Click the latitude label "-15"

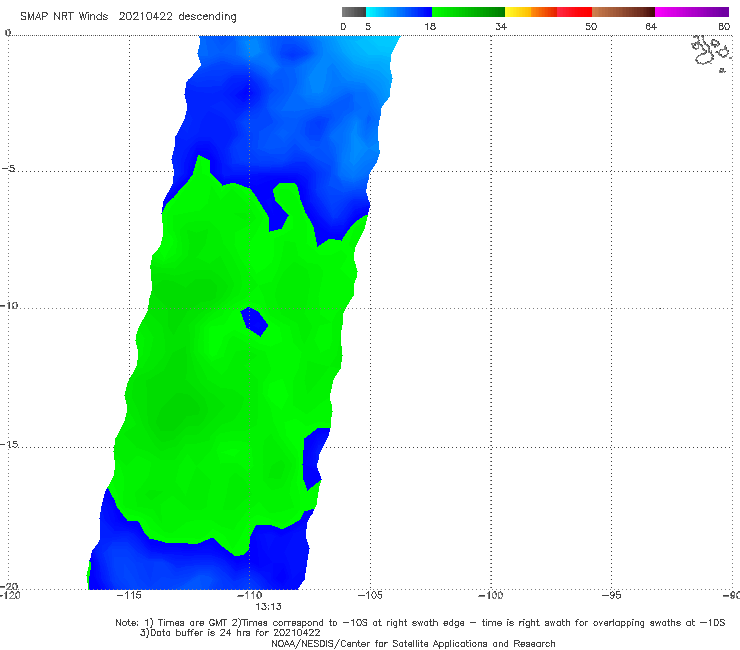tap(9, 444)
